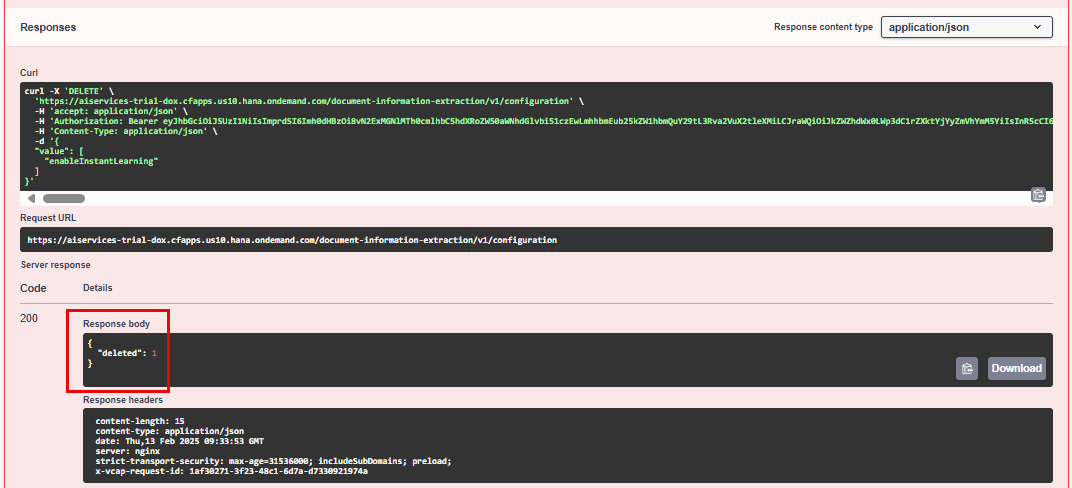Click the server: nginx header
1072x488 pixels.
click(128, 451)
